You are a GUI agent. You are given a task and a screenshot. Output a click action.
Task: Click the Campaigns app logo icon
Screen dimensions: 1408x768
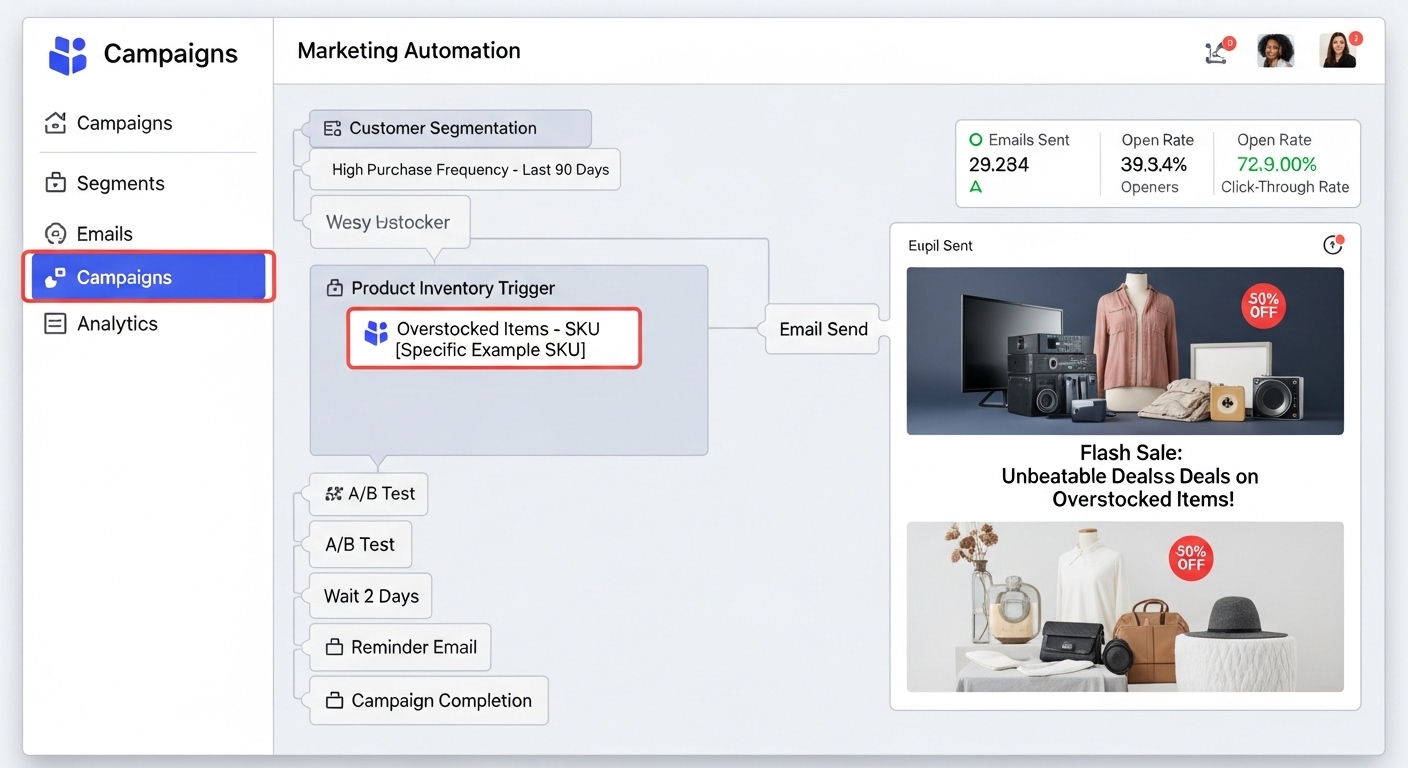click(x=68, y=54)
